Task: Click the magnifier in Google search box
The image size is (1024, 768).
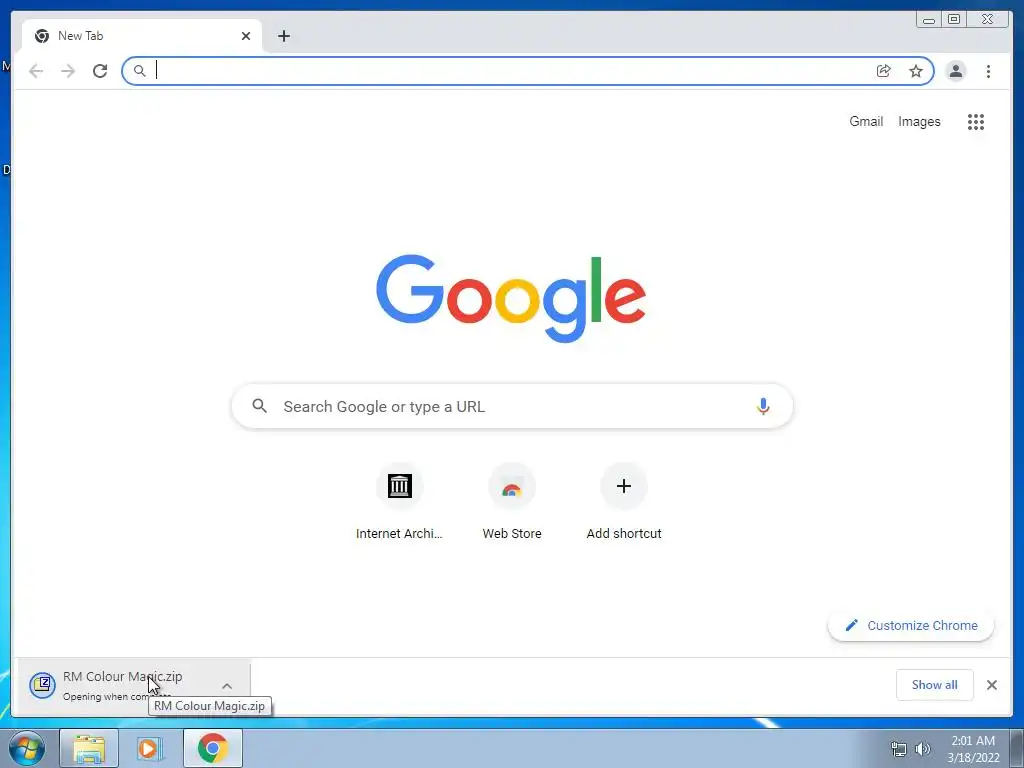Action: click(259, 406)
